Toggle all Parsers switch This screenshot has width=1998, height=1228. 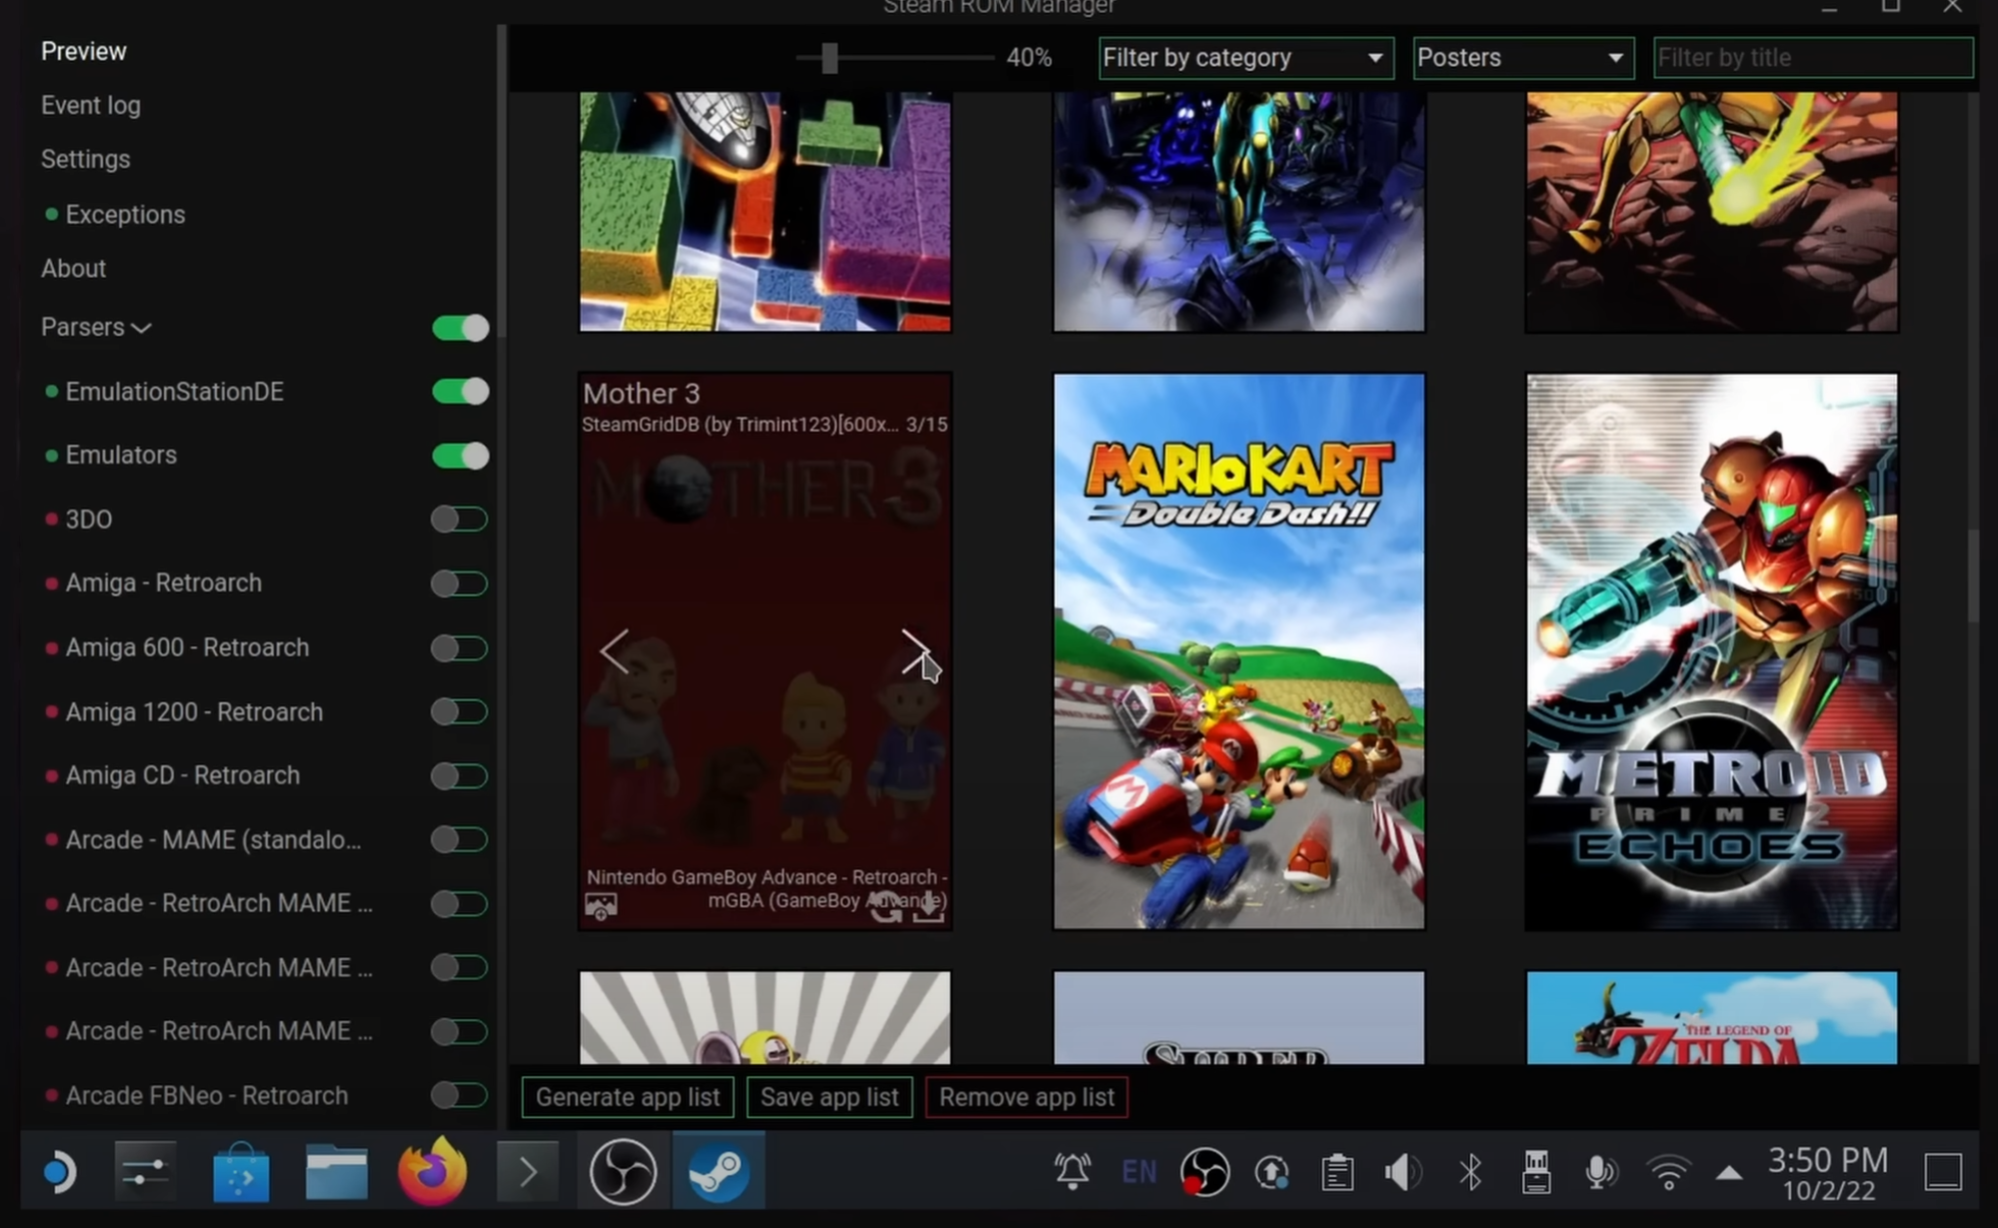click(460, 328)
